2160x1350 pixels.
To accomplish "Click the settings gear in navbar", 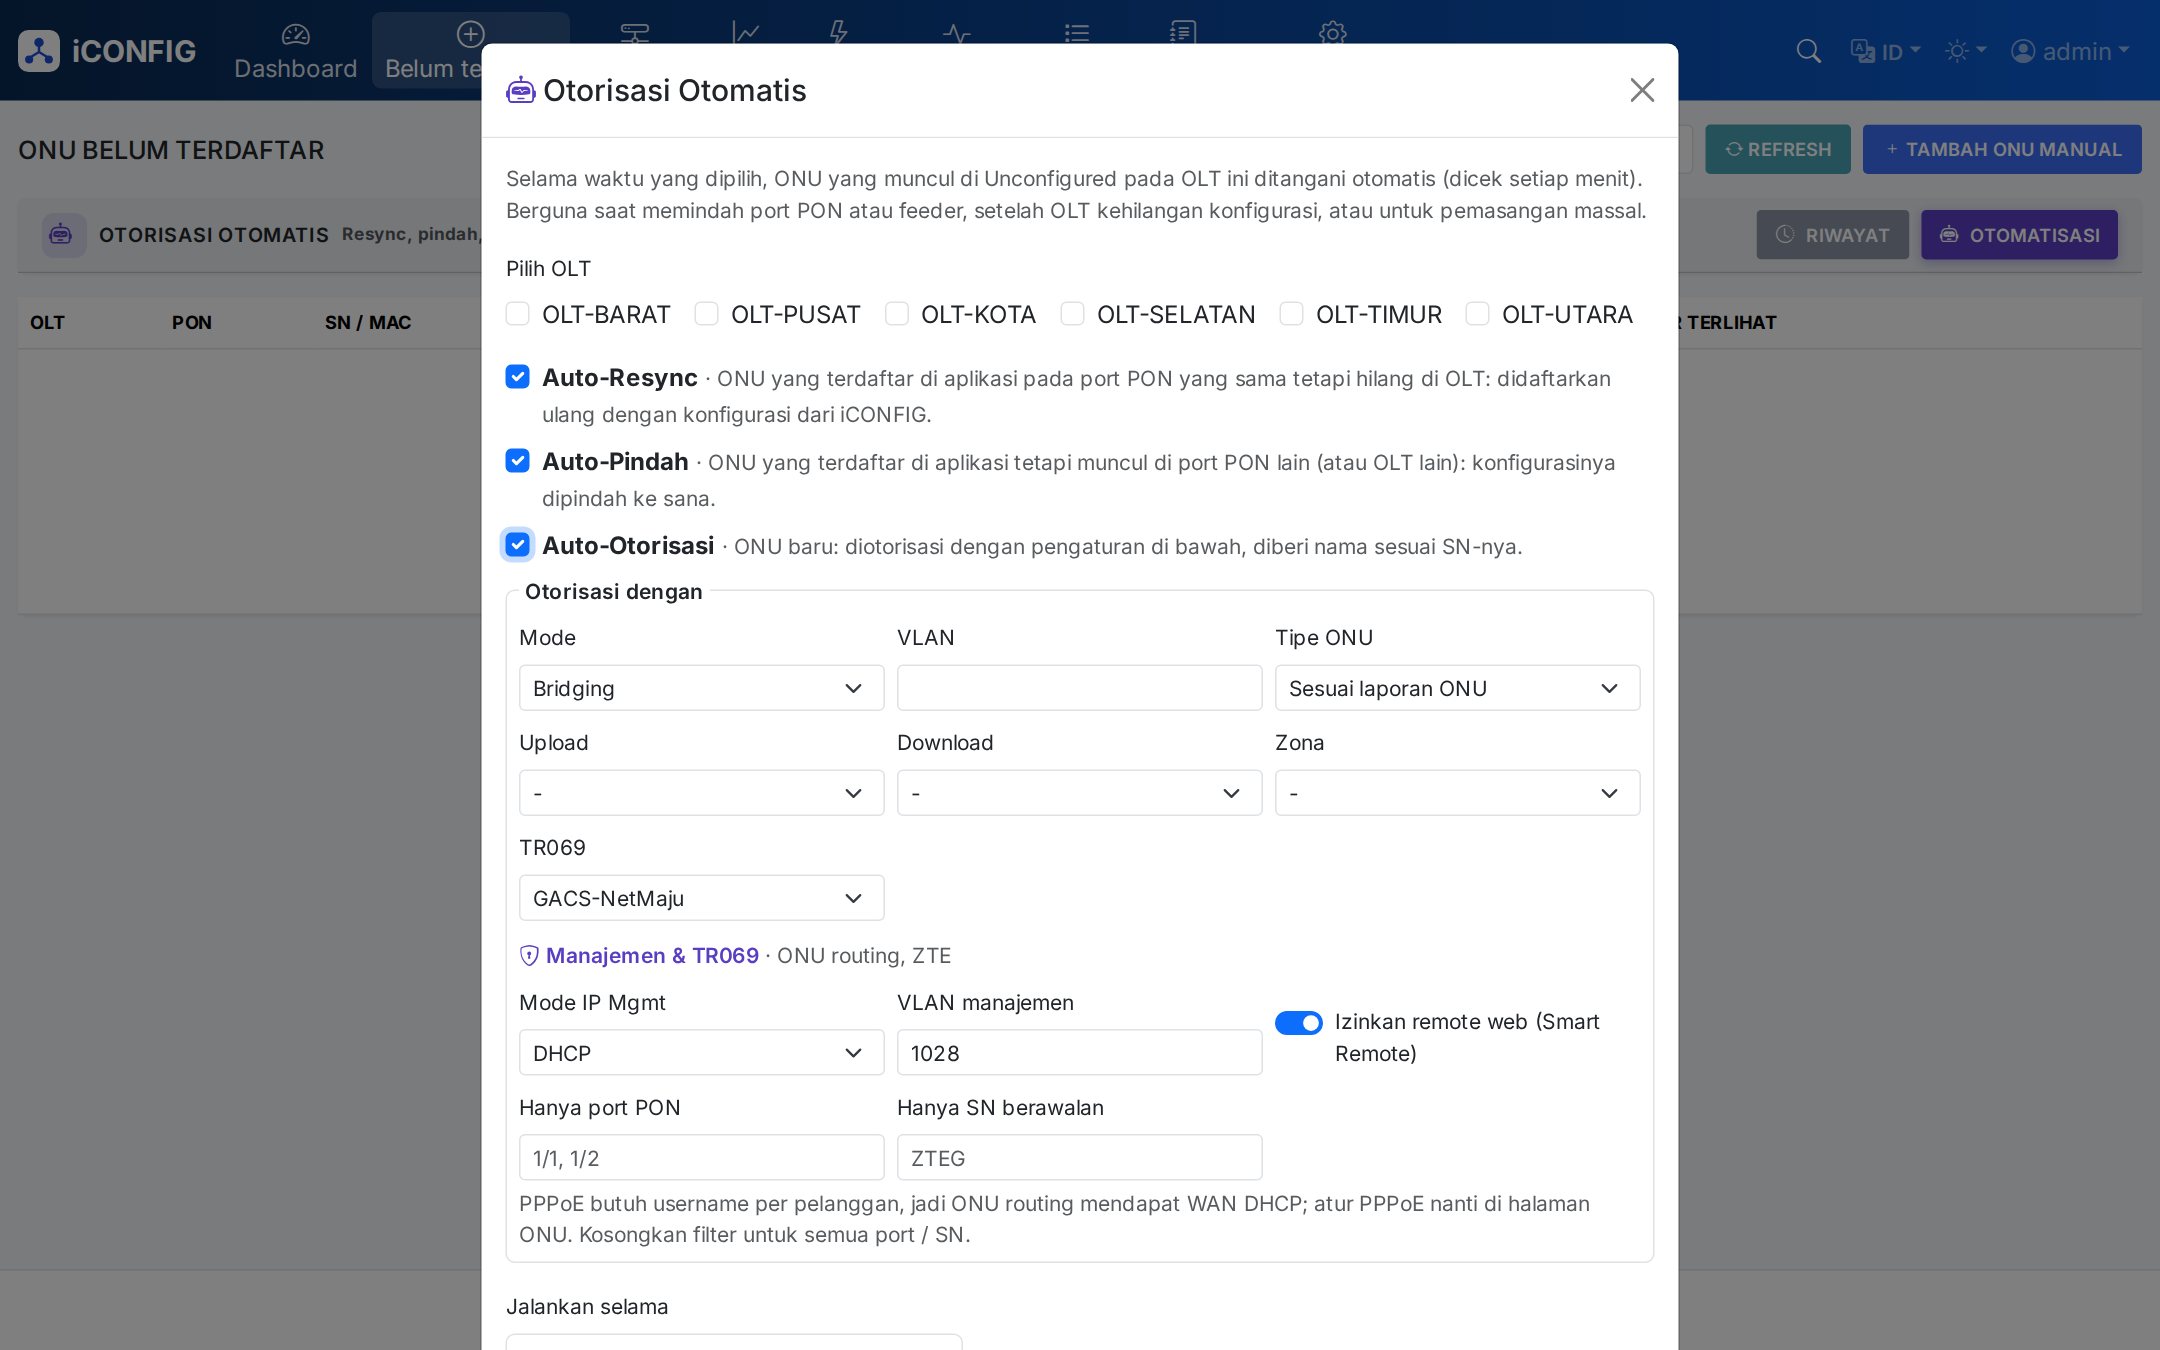I will click(x=1332, y=33).
